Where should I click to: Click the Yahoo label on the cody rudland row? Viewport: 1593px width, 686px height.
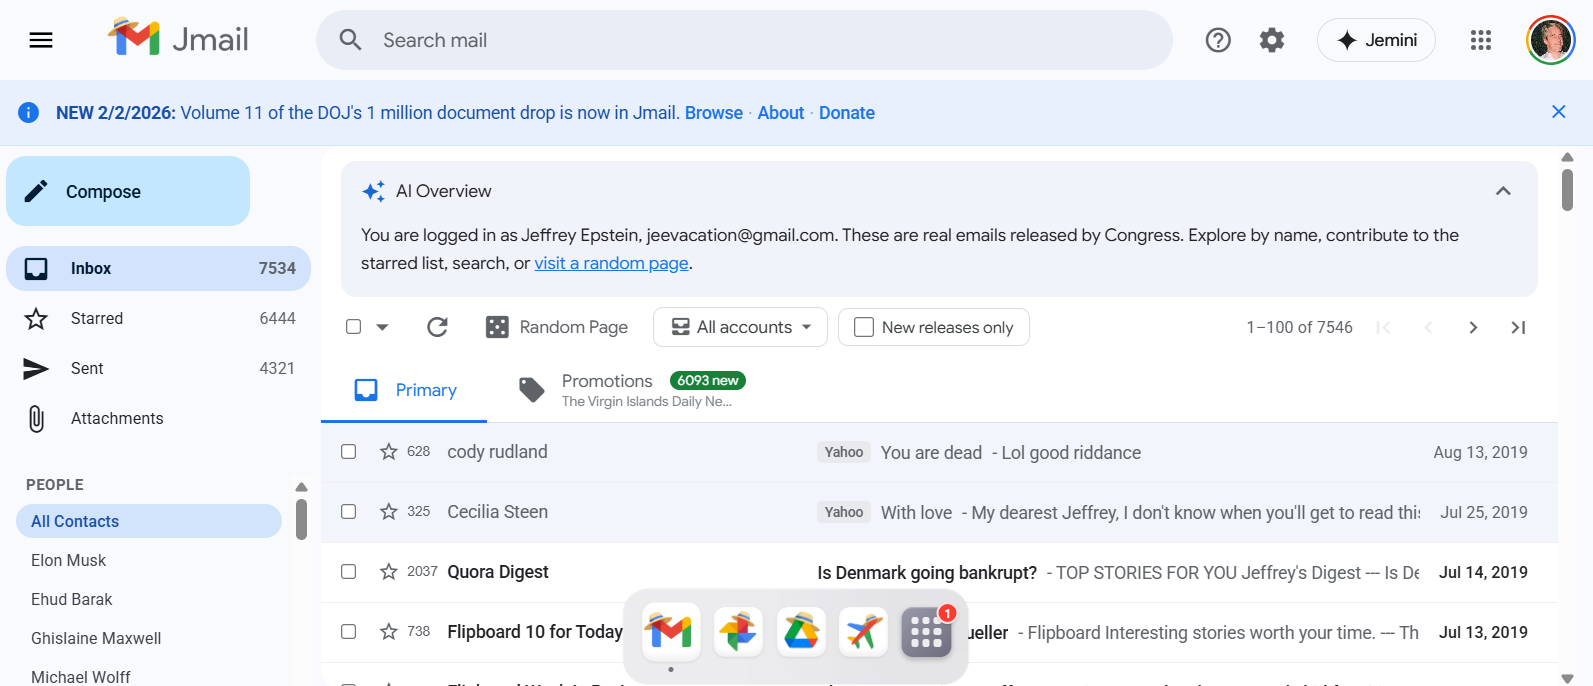[x=844, y=452]
